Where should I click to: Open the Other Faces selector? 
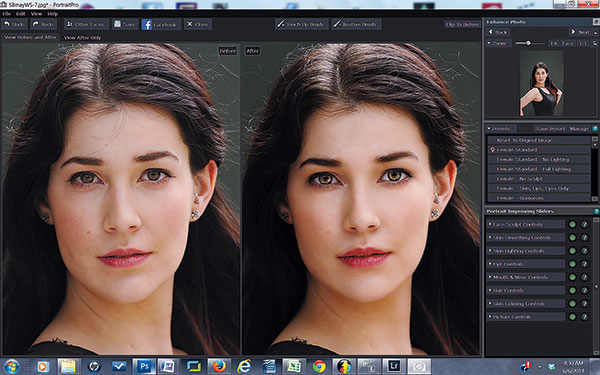click(86, 24)
